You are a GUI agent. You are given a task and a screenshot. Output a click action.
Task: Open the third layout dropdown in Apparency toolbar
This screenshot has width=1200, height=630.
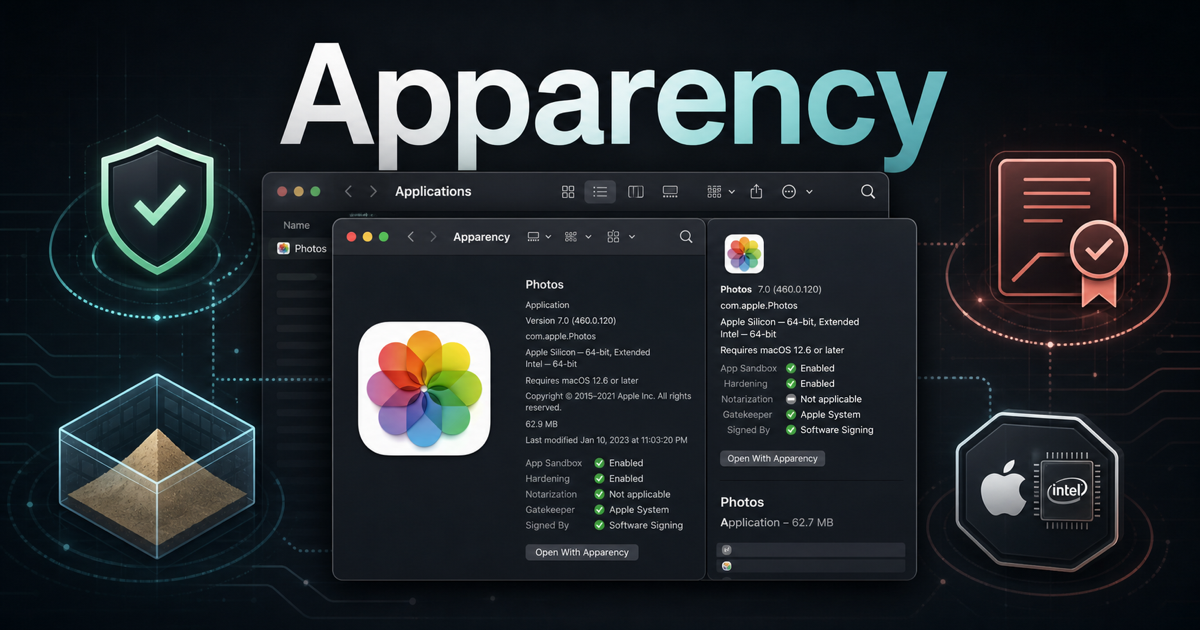coord(620,237)
